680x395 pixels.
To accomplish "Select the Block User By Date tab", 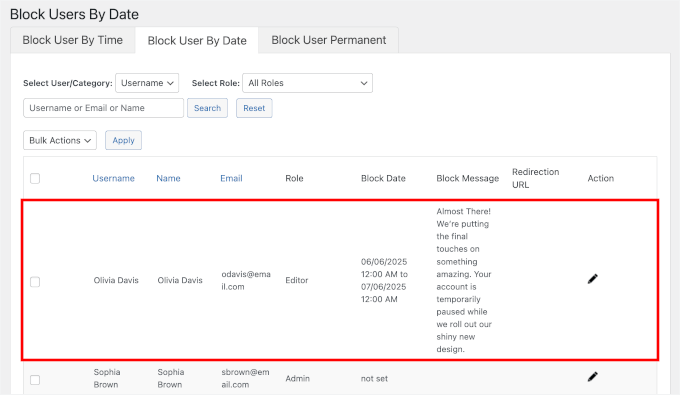I will click(x=197, y=40).
